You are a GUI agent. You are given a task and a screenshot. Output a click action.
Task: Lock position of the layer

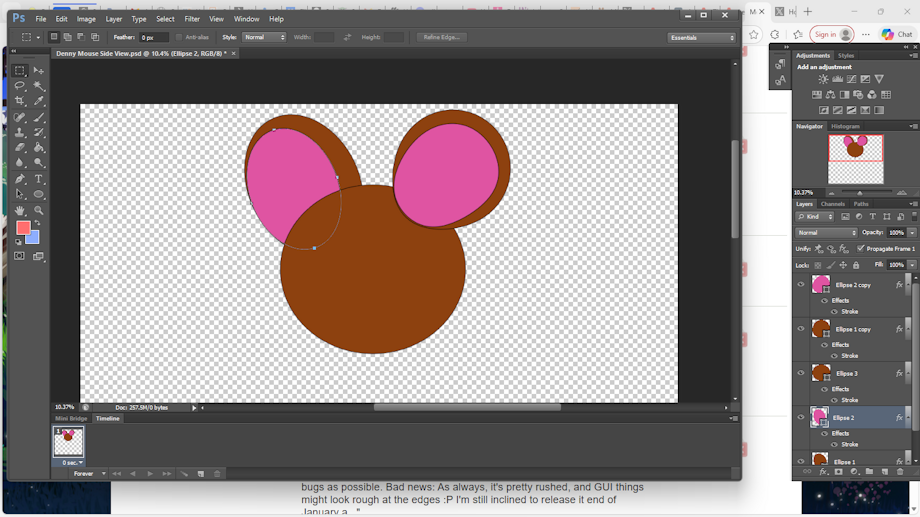coord(843,265)
